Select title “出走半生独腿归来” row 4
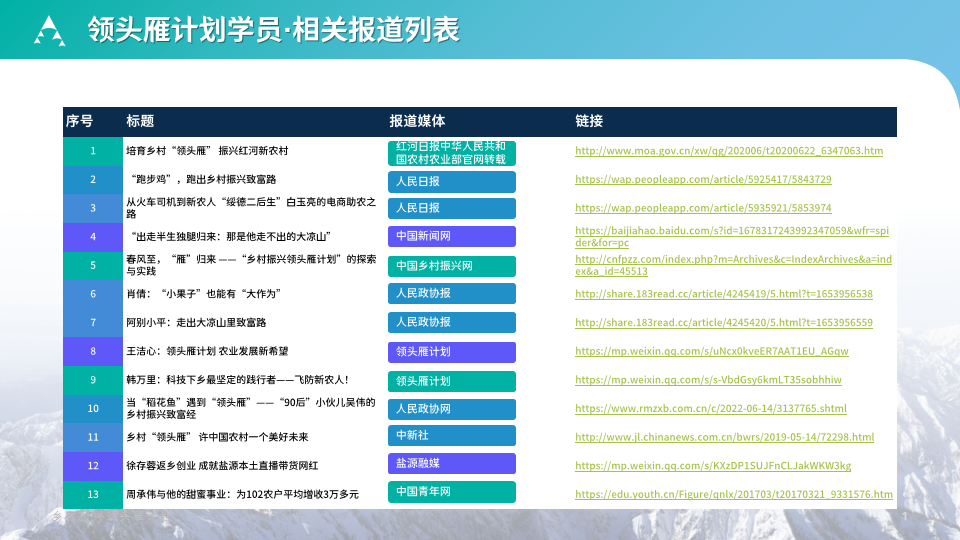Viewport: 960px width, 540px height. click(x=231, y=236)
